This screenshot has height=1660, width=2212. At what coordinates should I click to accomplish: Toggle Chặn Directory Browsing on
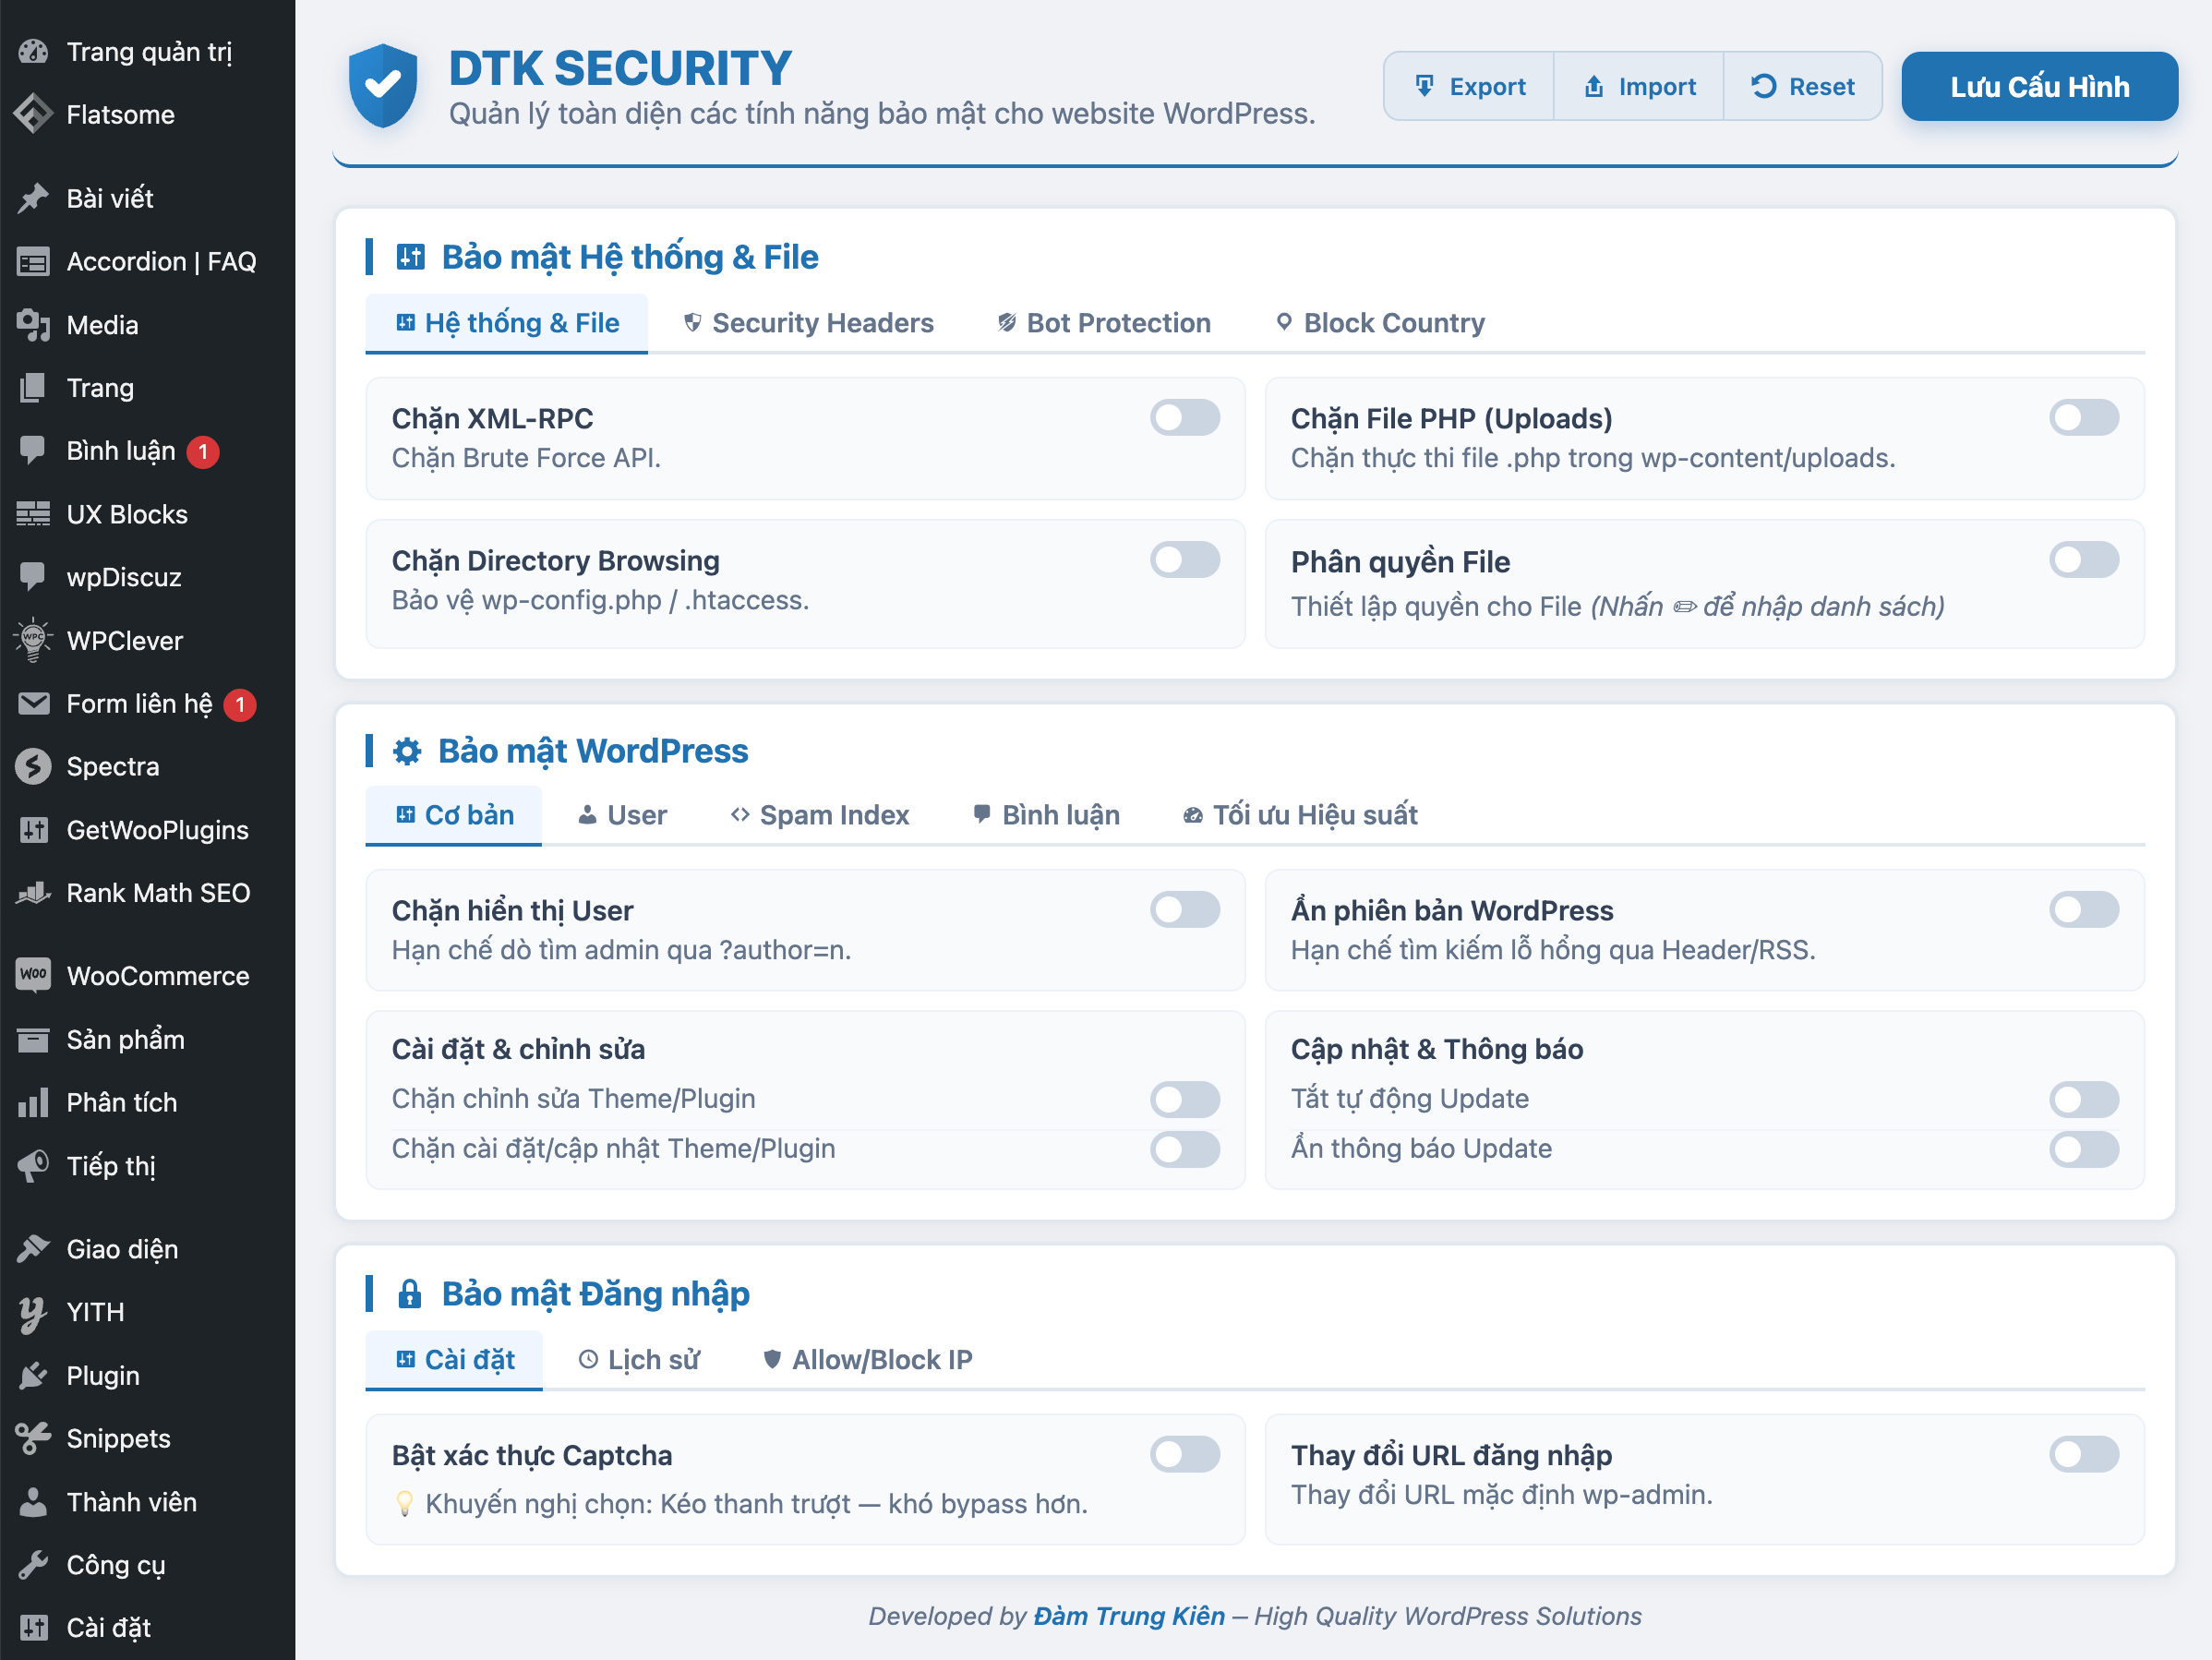[x=1185, y=559]
